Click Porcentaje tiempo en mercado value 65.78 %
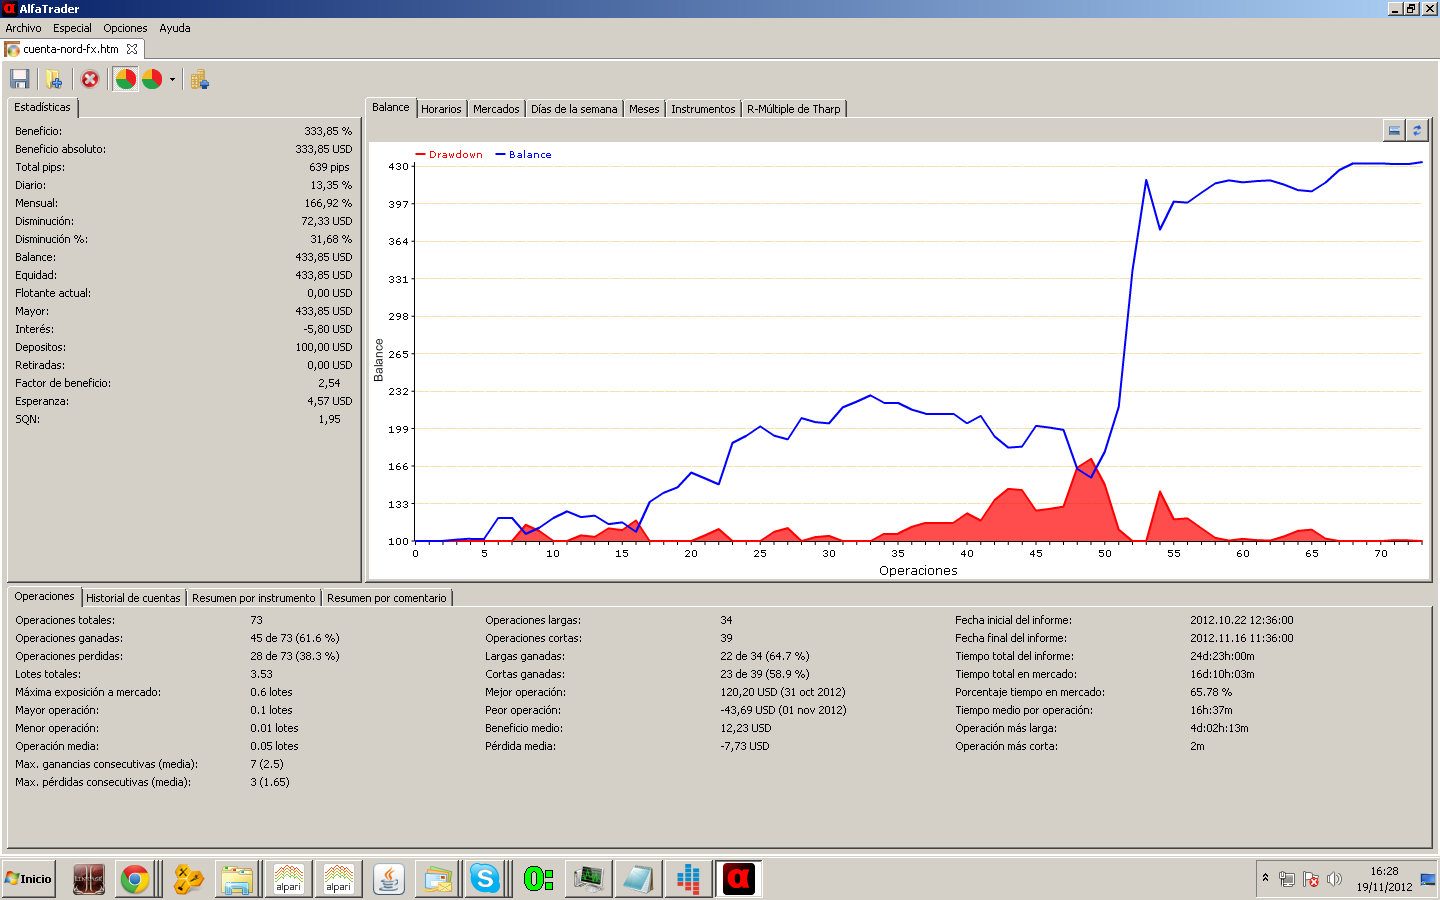This screenshot has height=900, width=1440. [x=1211, y=692]
